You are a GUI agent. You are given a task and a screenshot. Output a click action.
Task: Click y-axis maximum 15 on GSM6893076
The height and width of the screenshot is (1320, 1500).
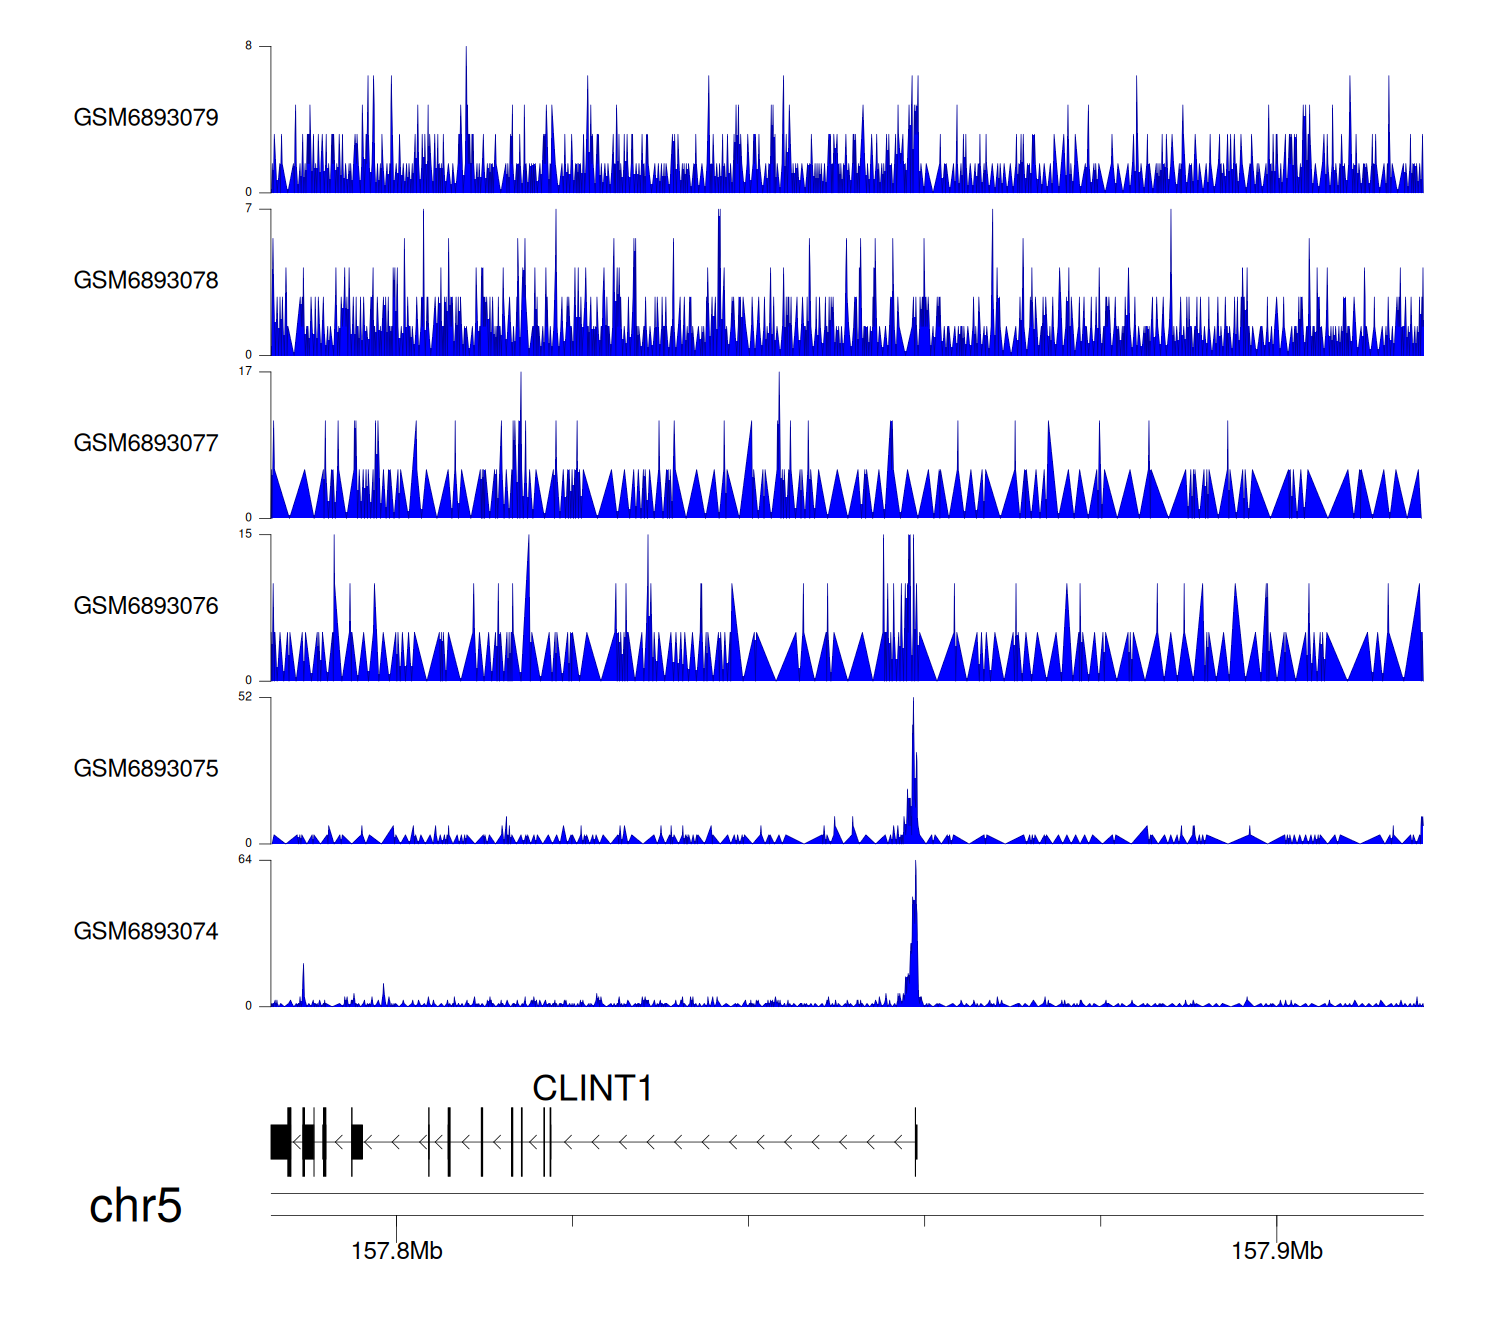245,534
